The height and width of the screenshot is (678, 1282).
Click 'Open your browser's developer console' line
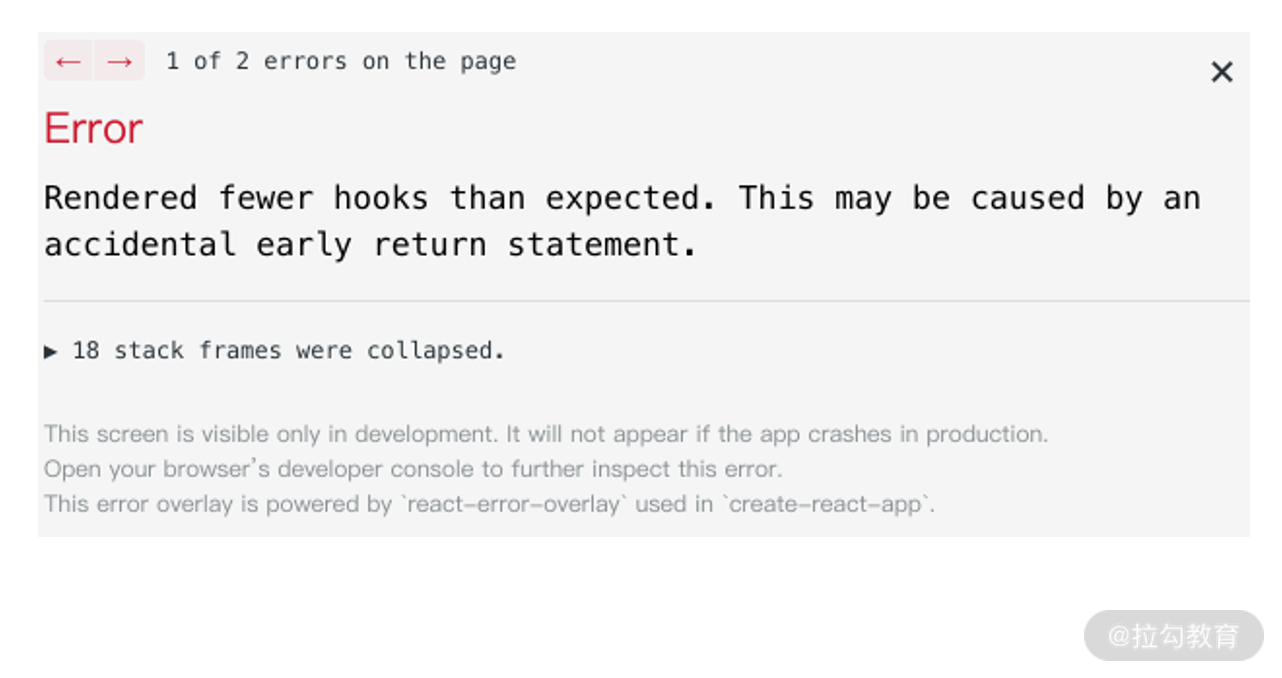point(412,468)
